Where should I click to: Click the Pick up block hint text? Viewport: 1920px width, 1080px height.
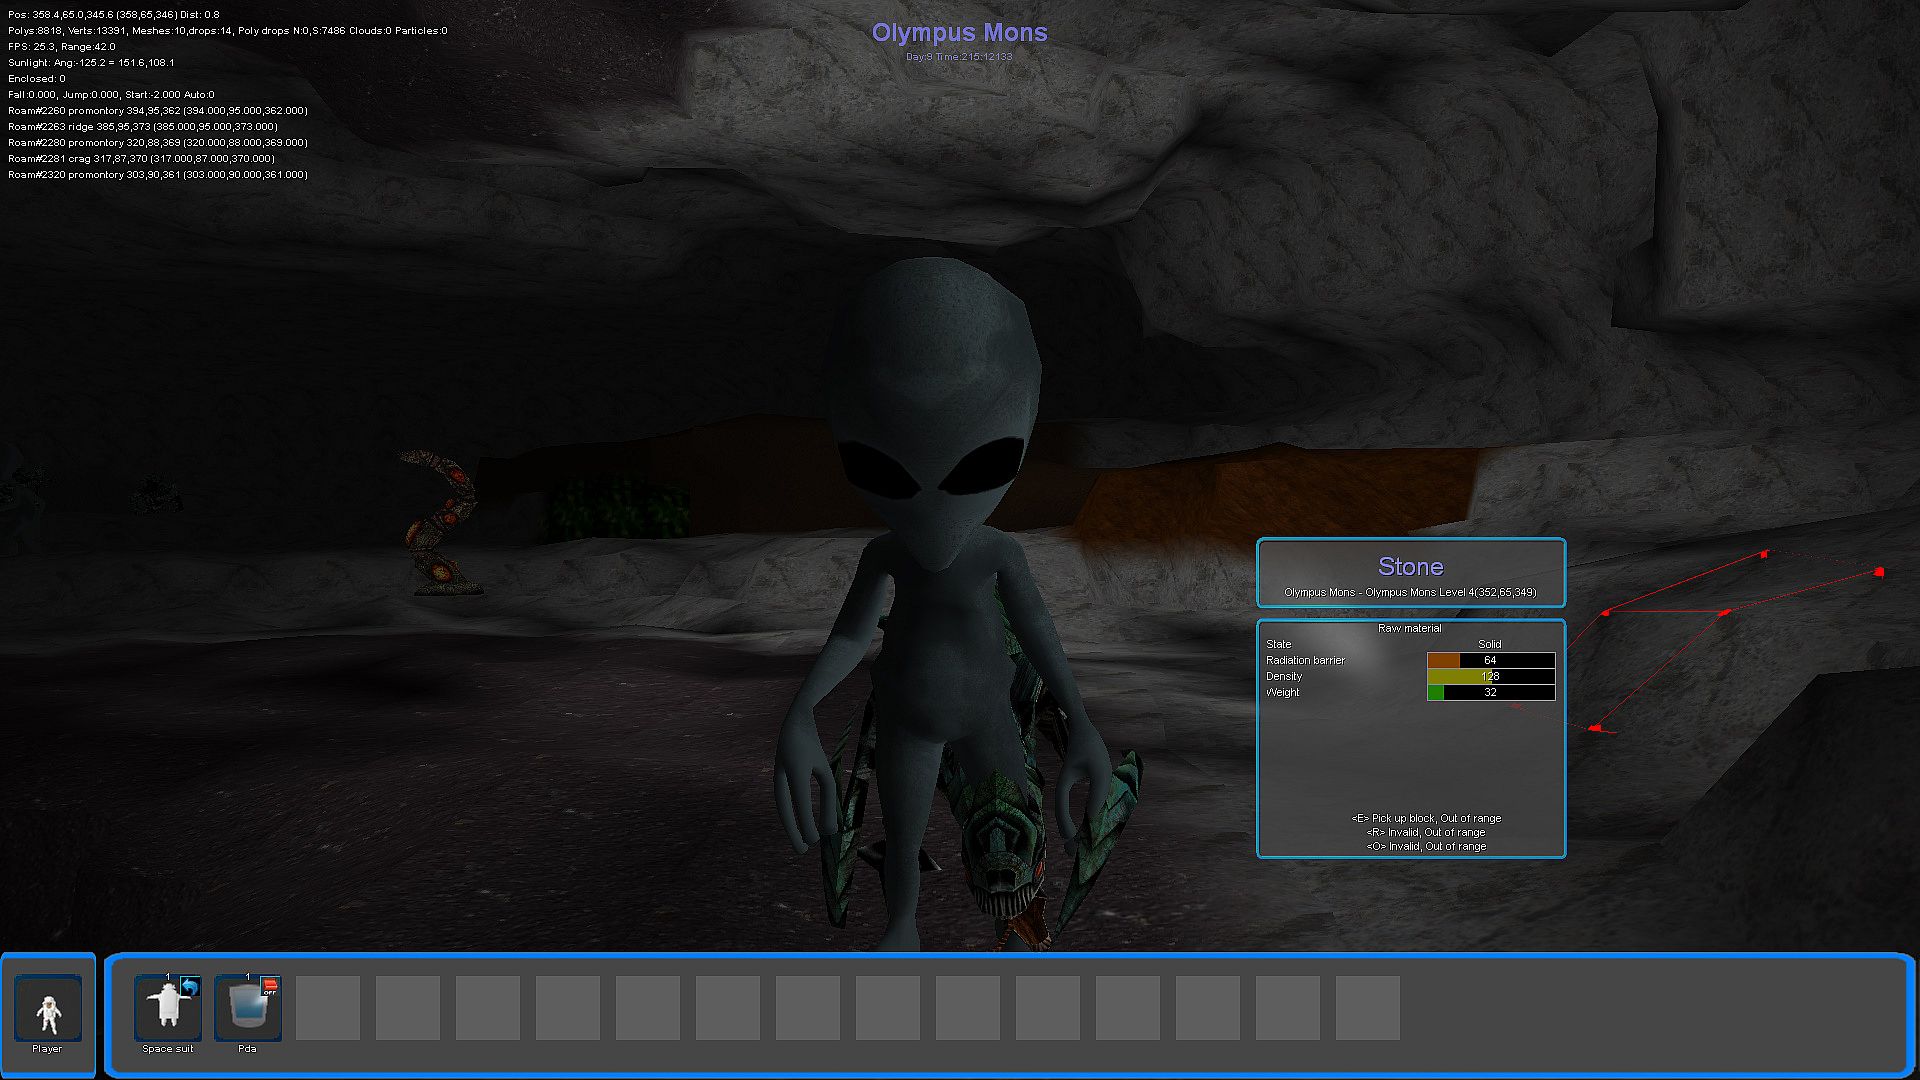tap(1426, 818)
